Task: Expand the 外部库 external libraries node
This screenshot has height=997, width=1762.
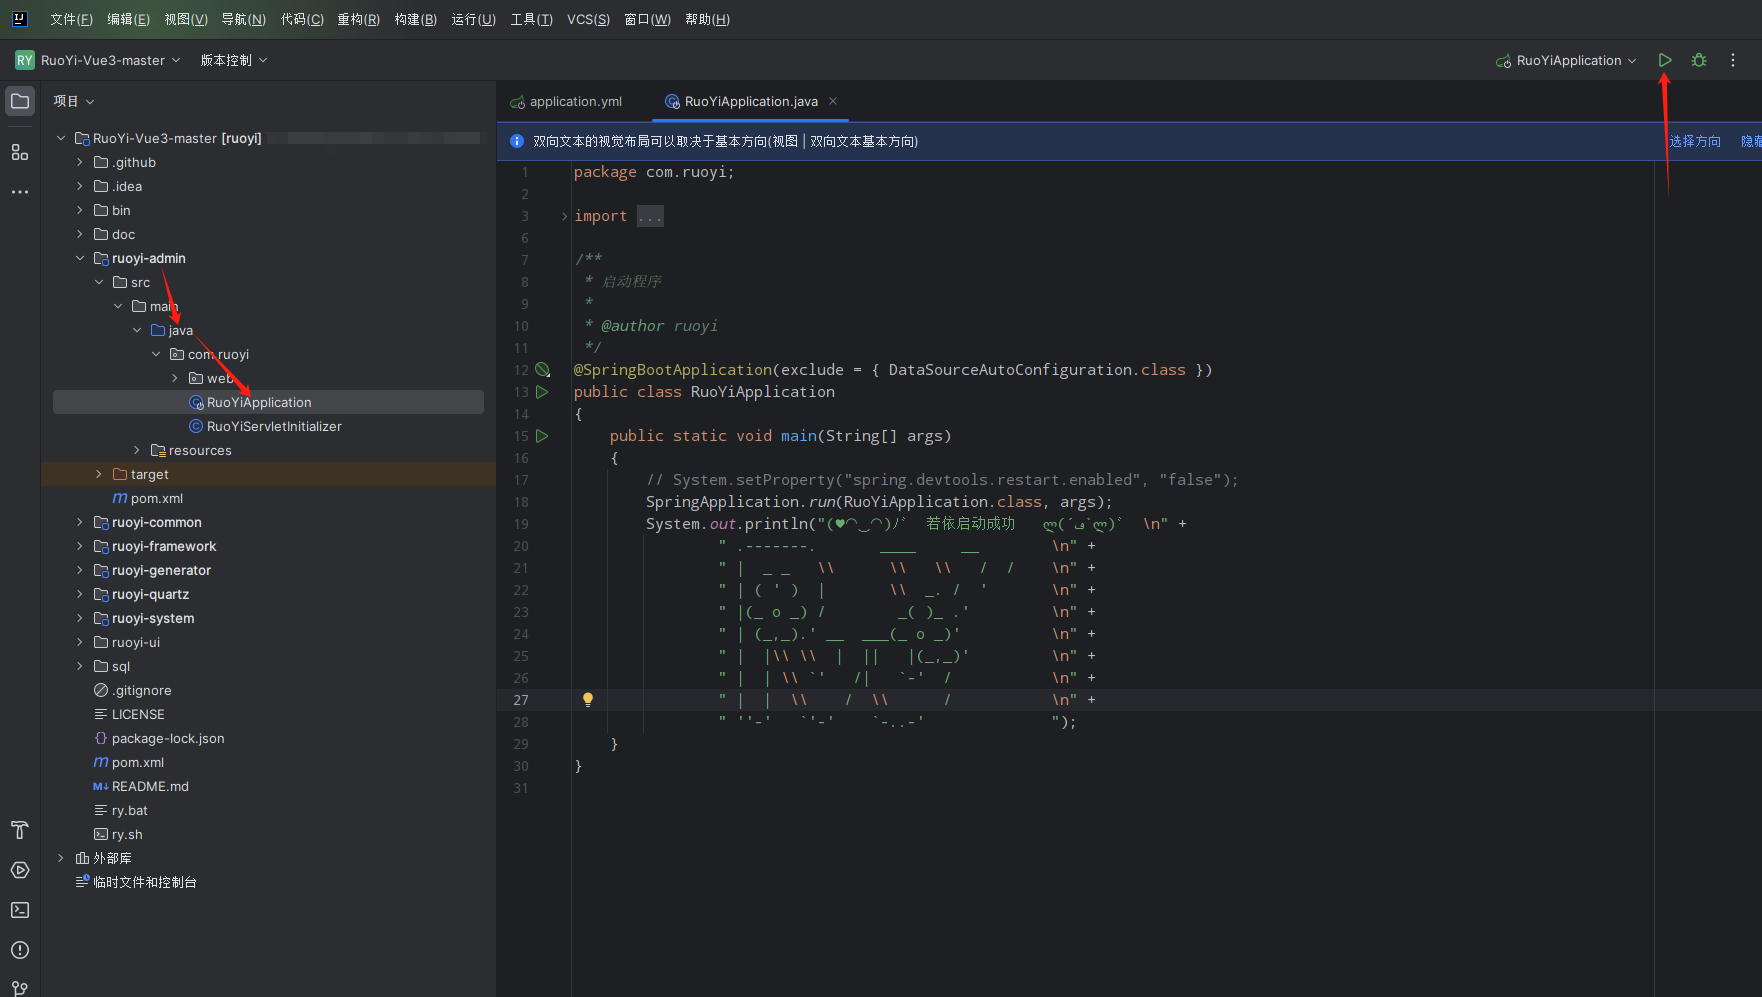Action: (61, 858)
